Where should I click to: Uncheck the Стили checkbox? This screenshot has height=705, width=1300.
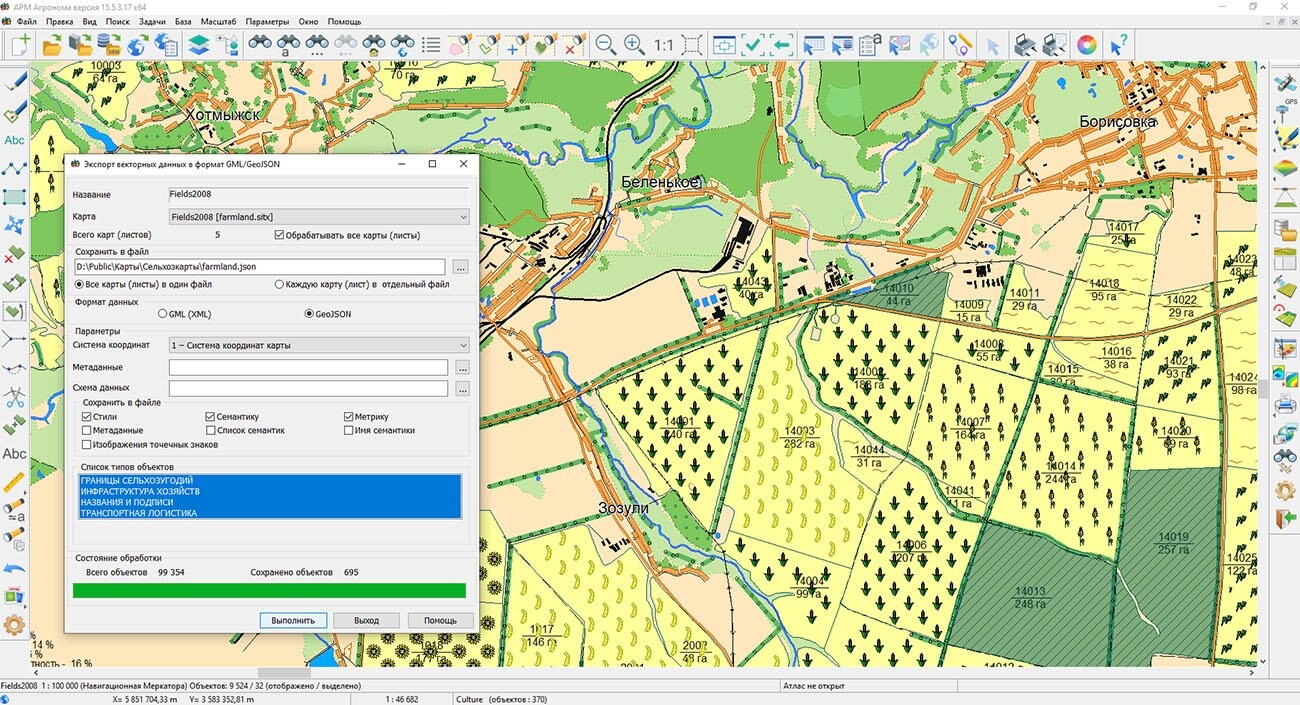(87, 417)
